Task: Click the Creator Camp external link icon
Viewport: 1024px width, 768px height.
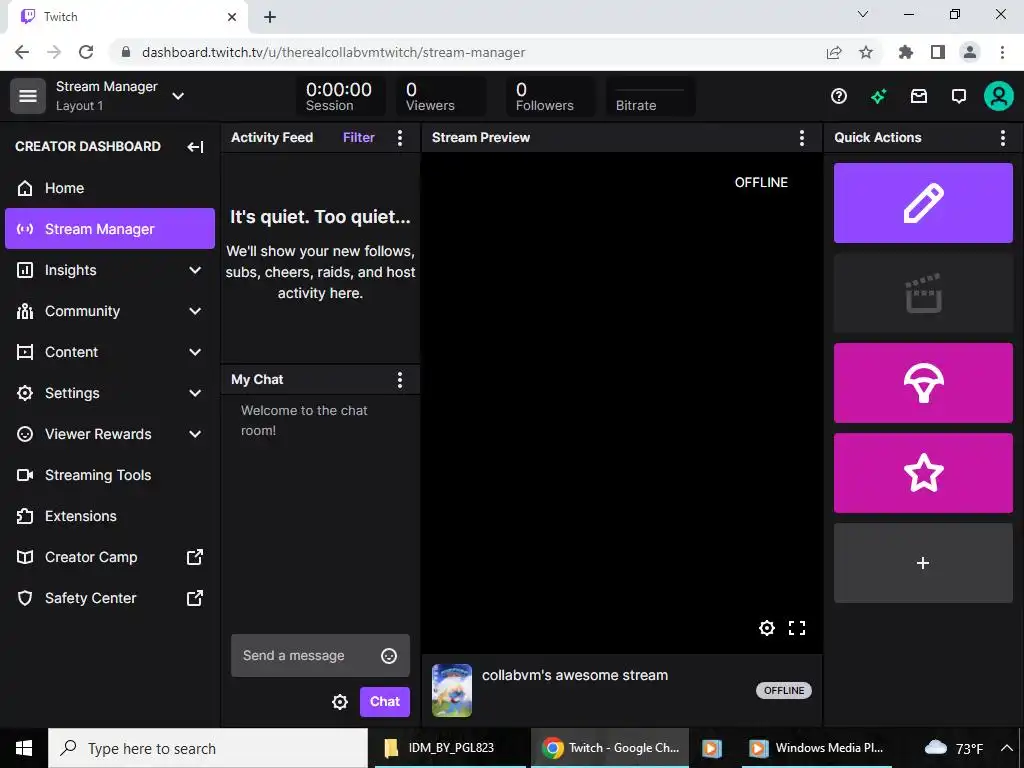Action: point(195,557)
